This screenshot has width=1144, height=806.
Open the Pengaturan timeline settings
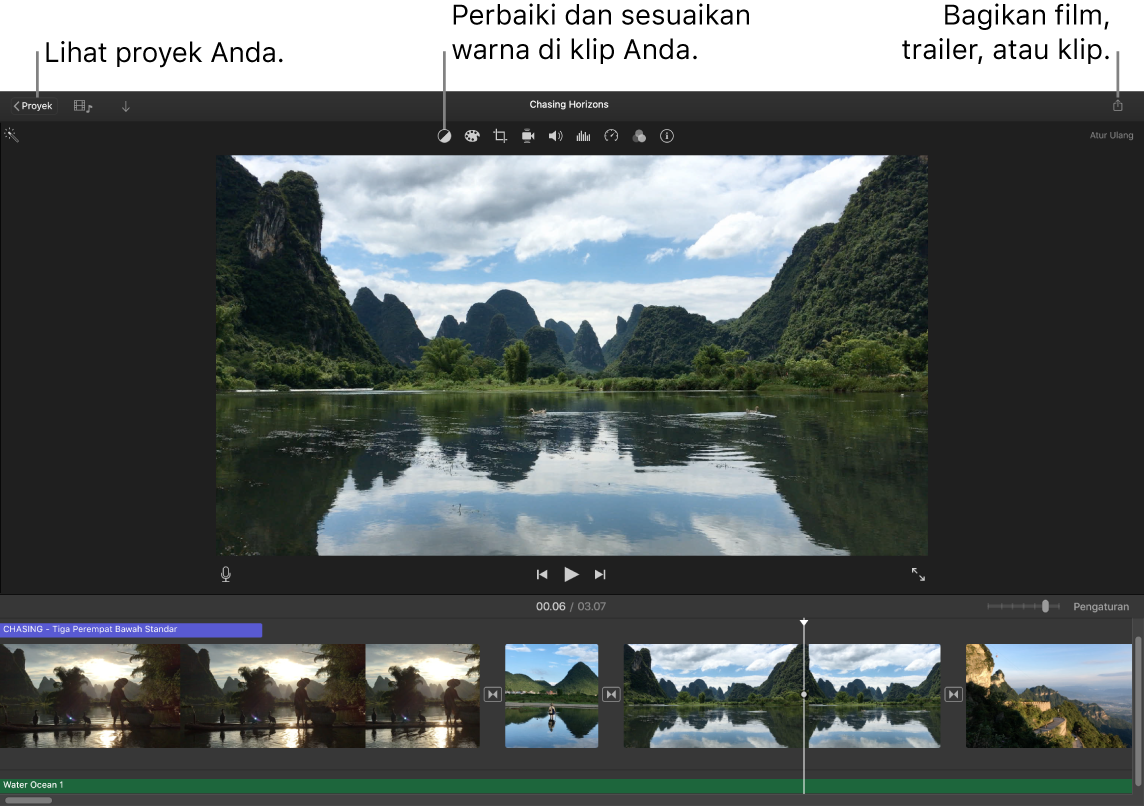click(x=1101, y=606)
